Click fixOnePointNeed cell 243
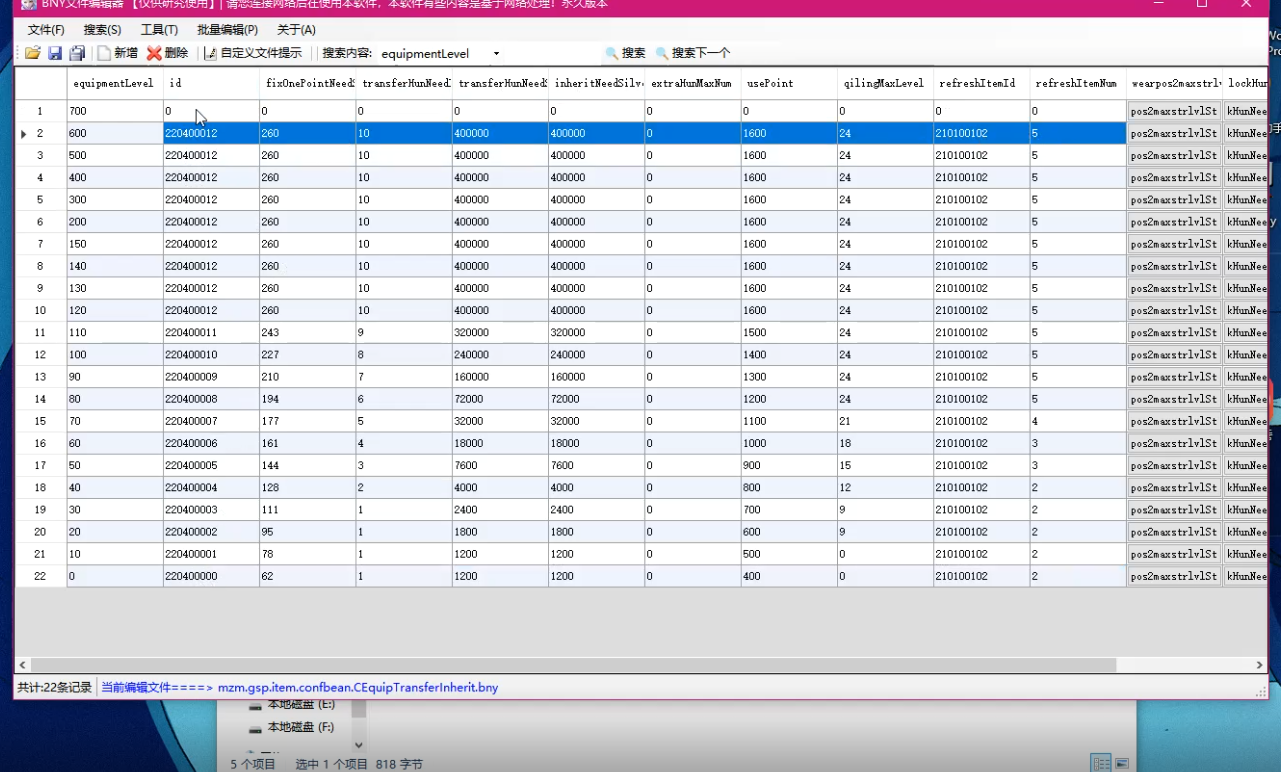Viewport: 1281px width, 772px height. point(307,333)
